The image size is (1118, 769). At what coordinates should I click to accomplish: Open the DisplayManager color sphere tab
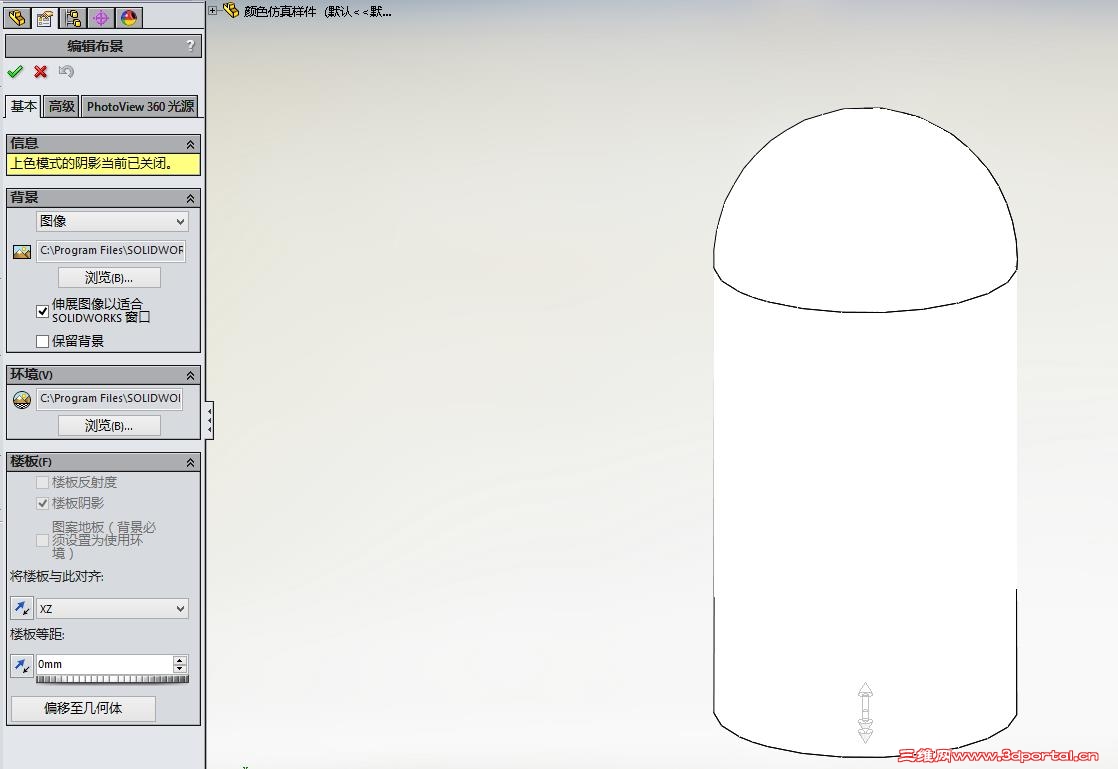128,18
